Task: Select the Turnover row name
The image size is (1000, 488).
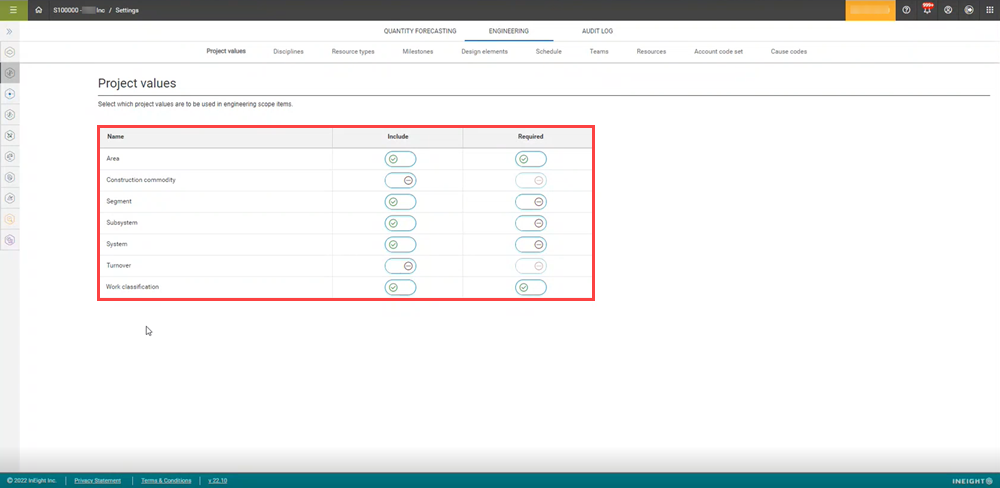Action: click(x=119, y=265)
